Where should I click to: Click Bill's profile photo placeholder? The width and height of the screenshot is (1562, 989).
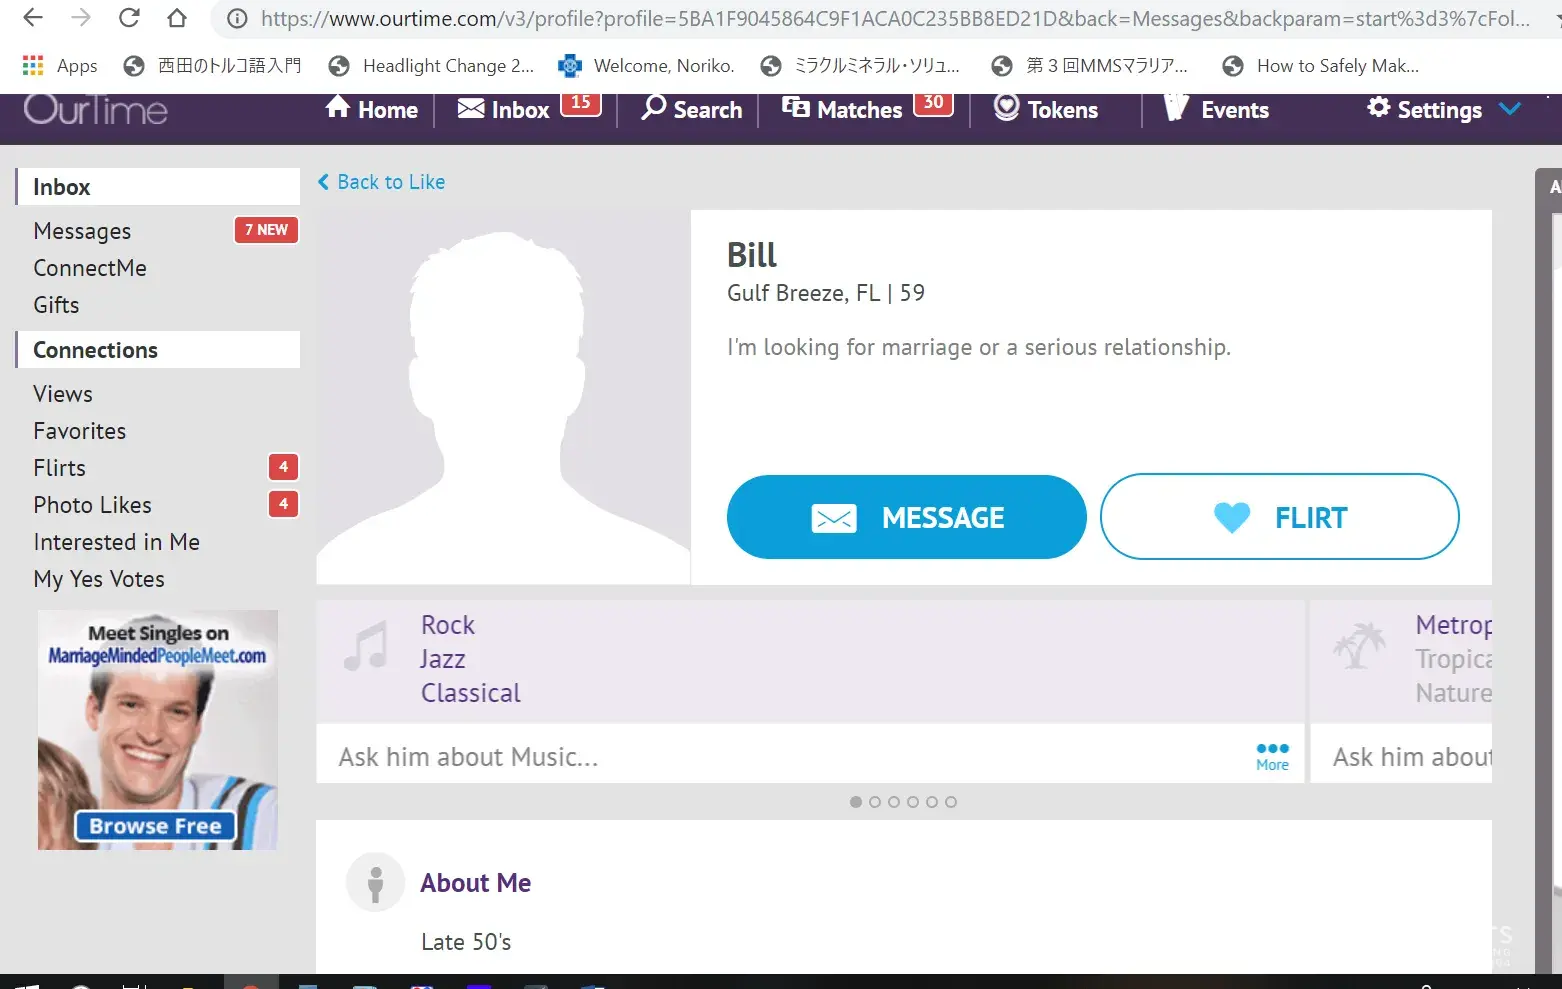point(503,396)
